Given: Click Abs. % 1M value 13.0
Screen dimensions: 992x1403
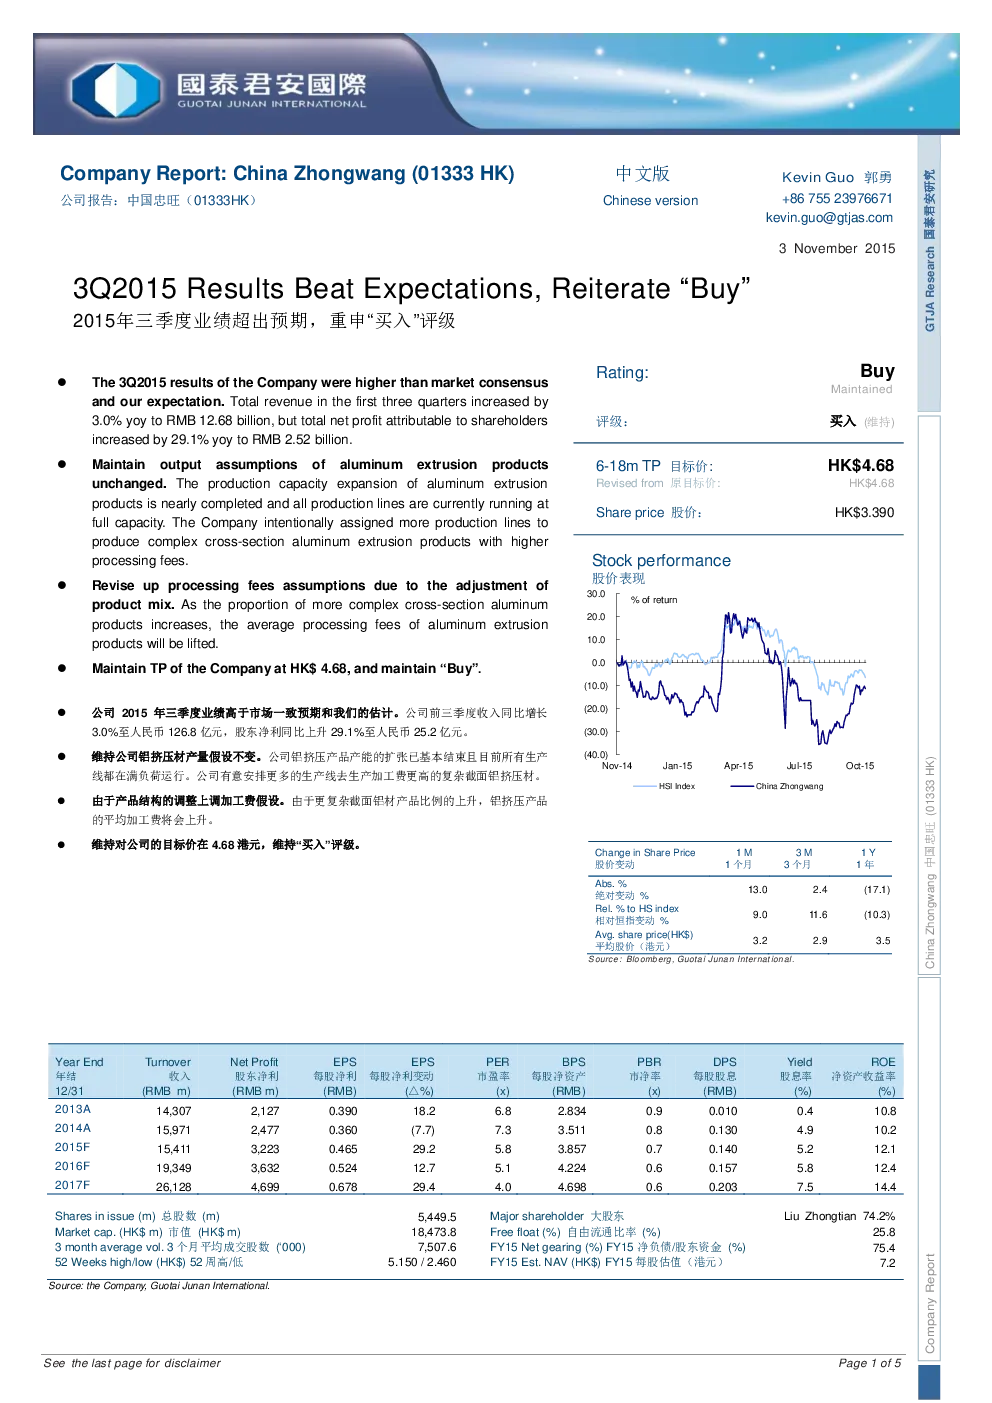Looking at the screenshot, I should click(758, 889).
